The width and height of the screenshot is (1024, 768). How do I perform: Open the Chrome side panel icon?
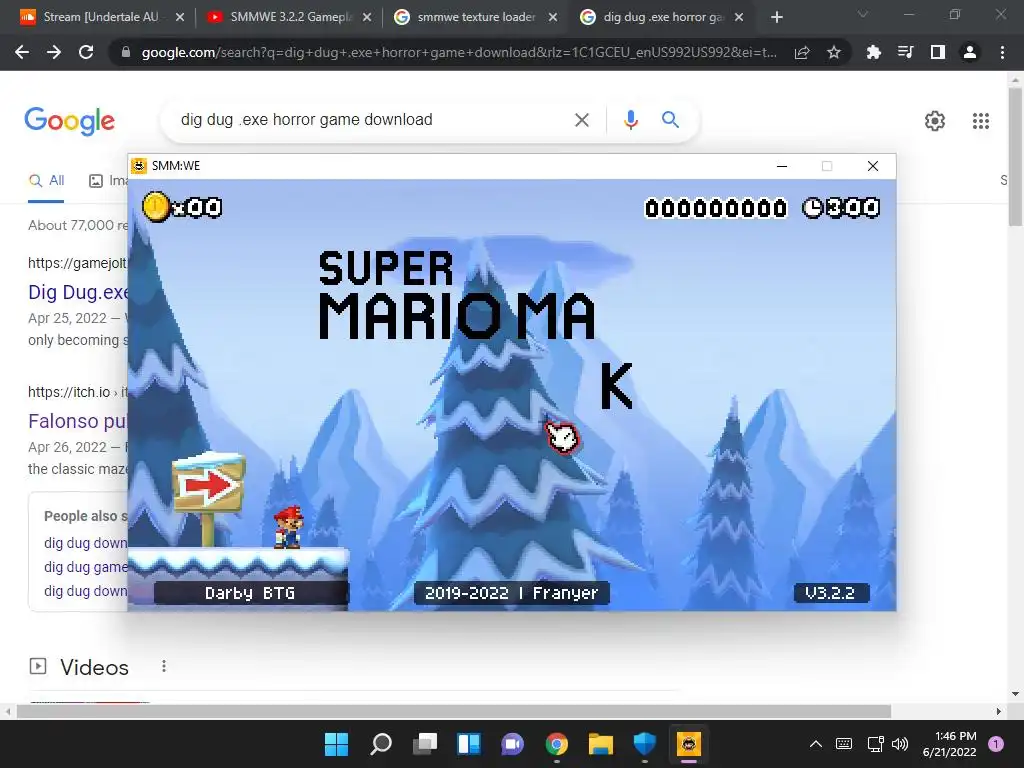[x=938, y=52]
